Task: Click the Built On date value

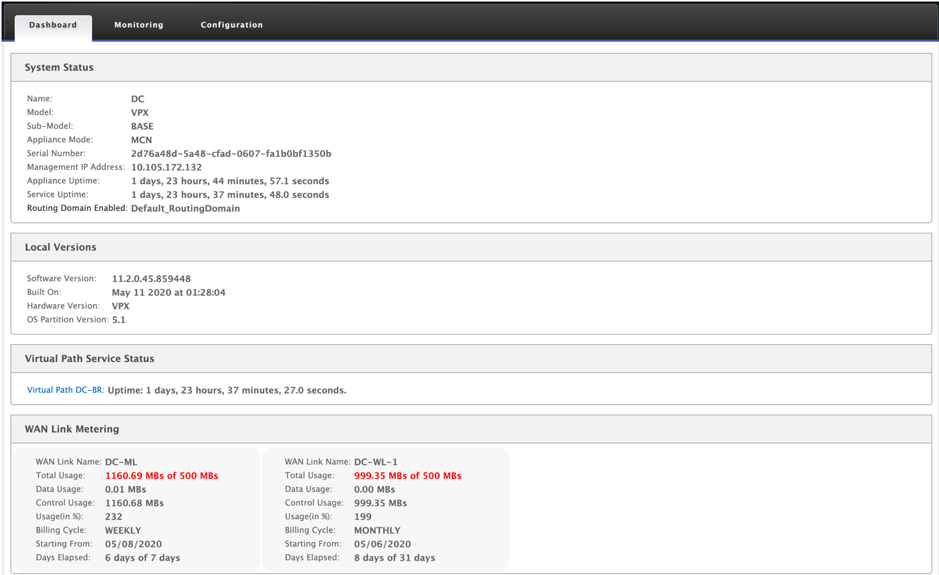Action: (x=169, y=292)
